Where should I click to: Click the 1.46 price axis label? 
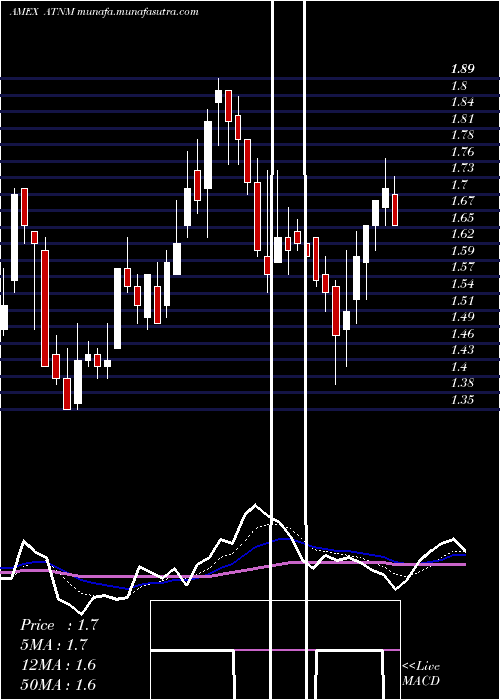click(462, 333)
